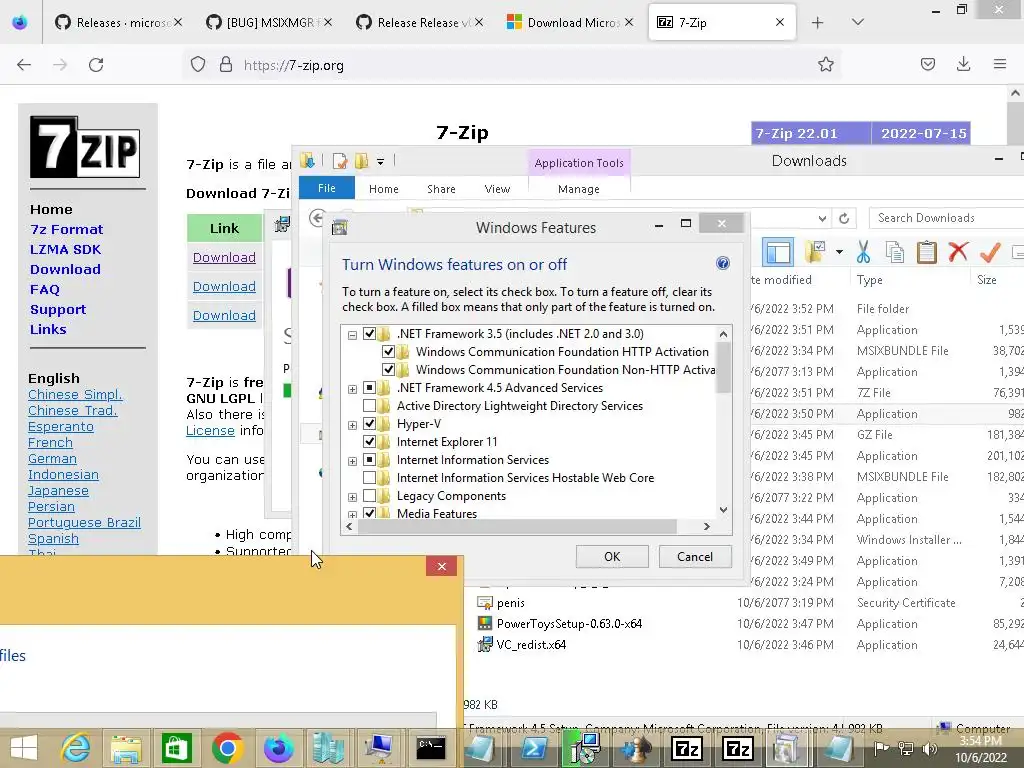The height and width of the screenshot is (768, 1024).
Task: Click the Search Downloads input field
Action: 947,218
